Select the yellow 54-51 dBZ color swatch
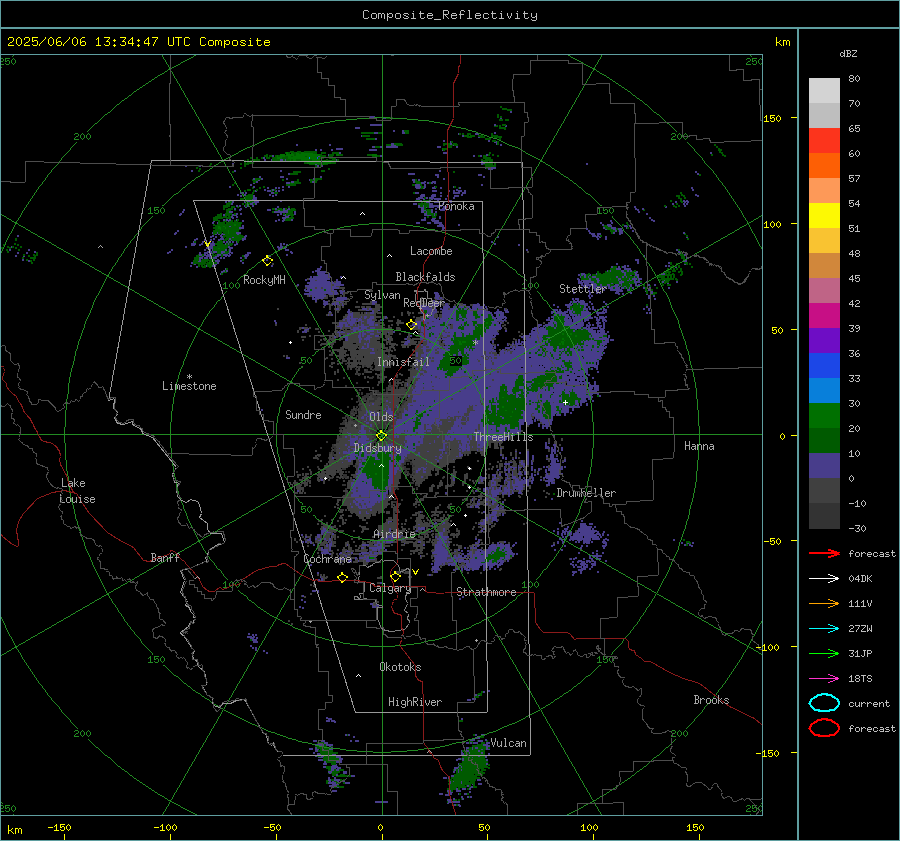Viewport: 900px width, 841px height. (x=824, y=216)
